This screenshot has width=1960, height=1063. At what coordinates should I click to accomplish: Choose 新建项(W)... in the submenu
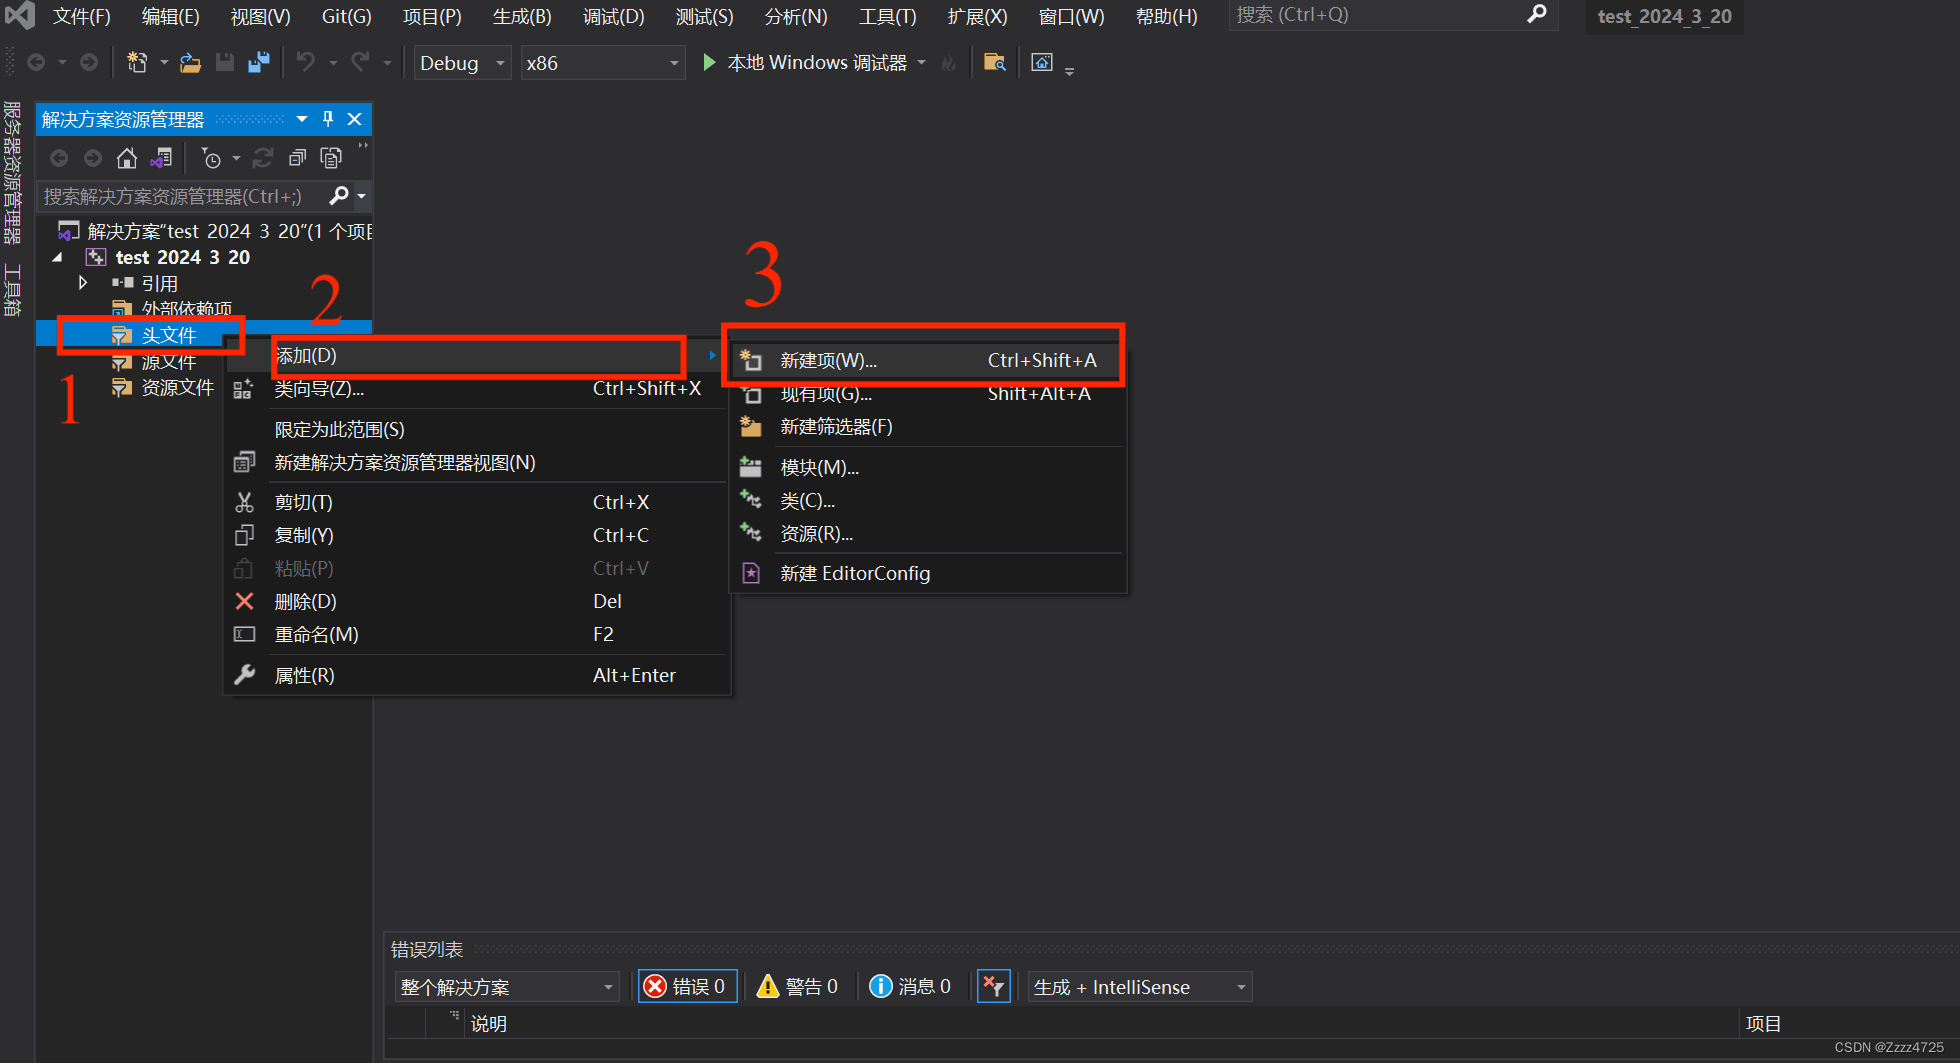[928, 360]
